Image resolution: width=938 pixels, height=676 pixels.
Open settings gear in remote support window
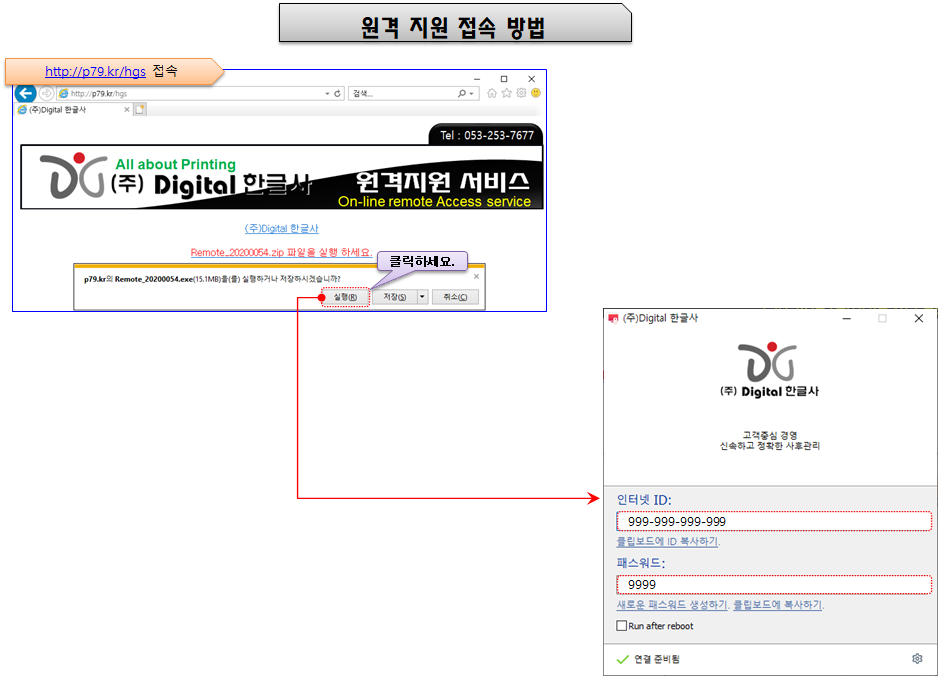point(917,659)
